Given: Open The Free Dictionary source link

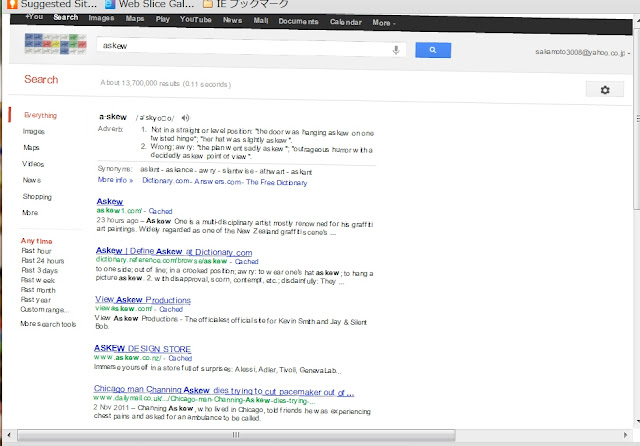Looking at the screenshot, I should (x=276, y=182).
